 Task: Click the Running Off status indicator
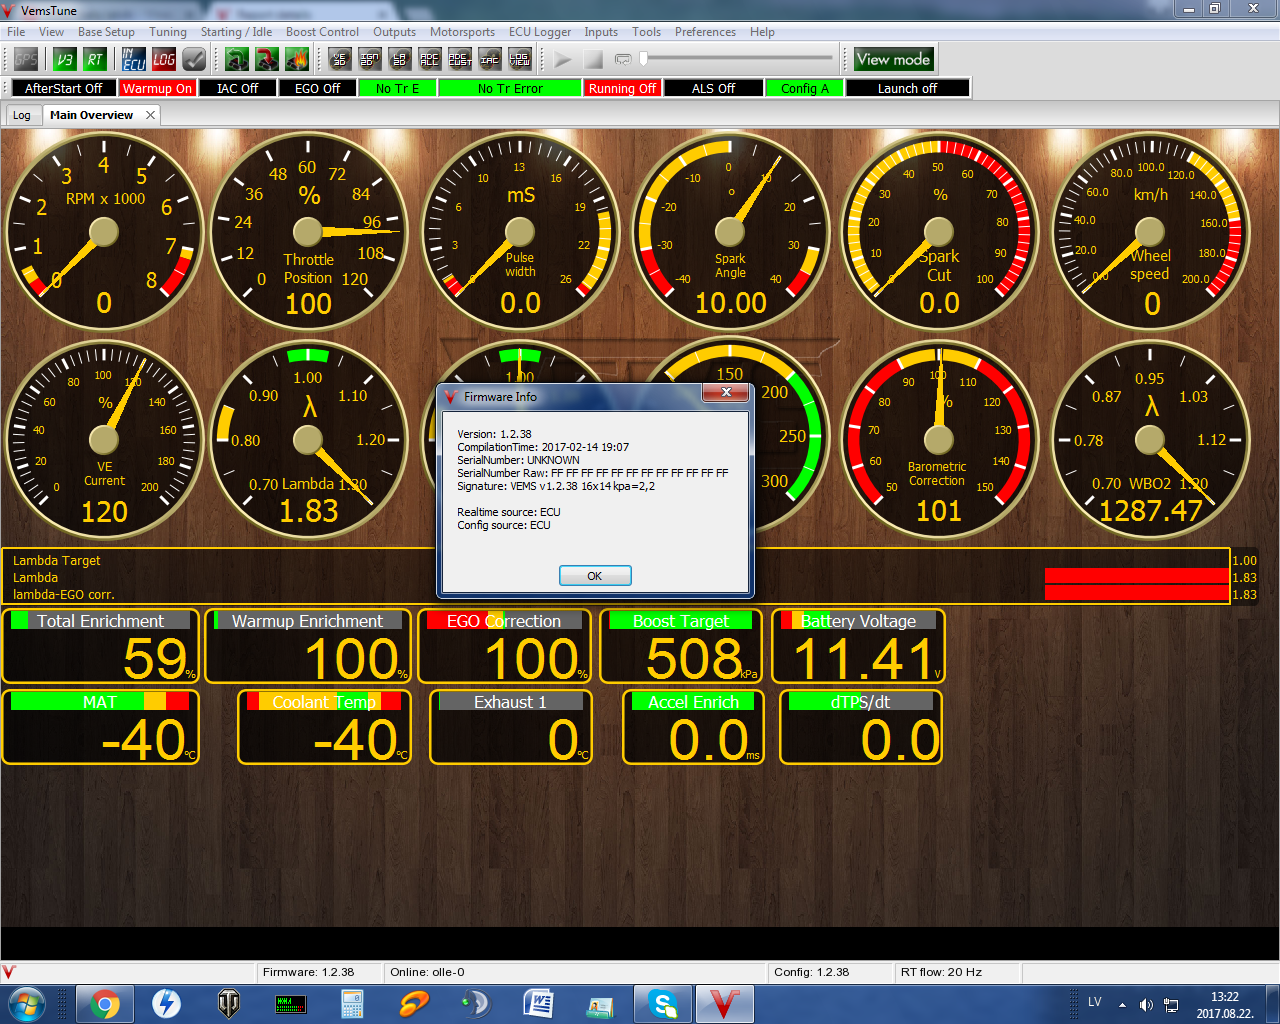(622, 88)
